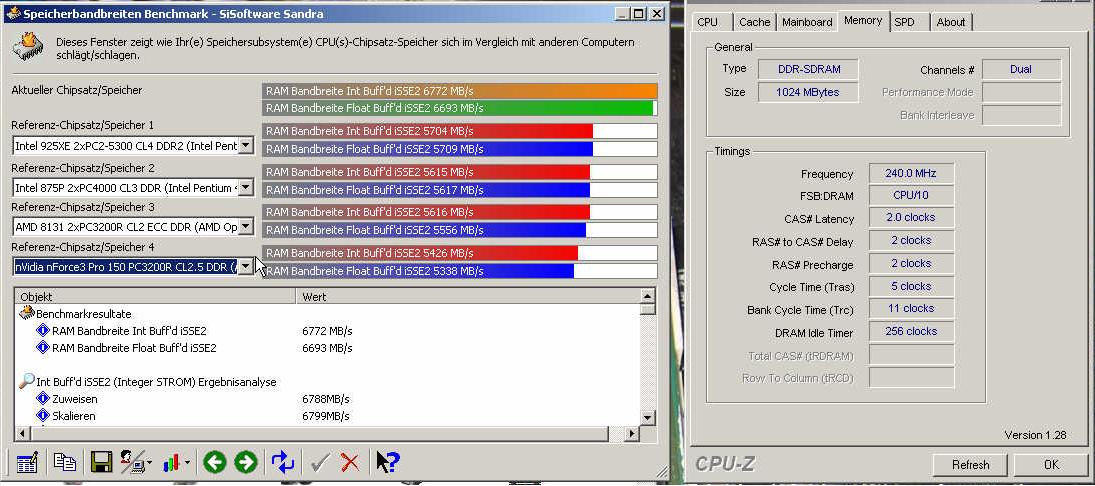Select the Memory tab in CPU-Z

(863, 20)
